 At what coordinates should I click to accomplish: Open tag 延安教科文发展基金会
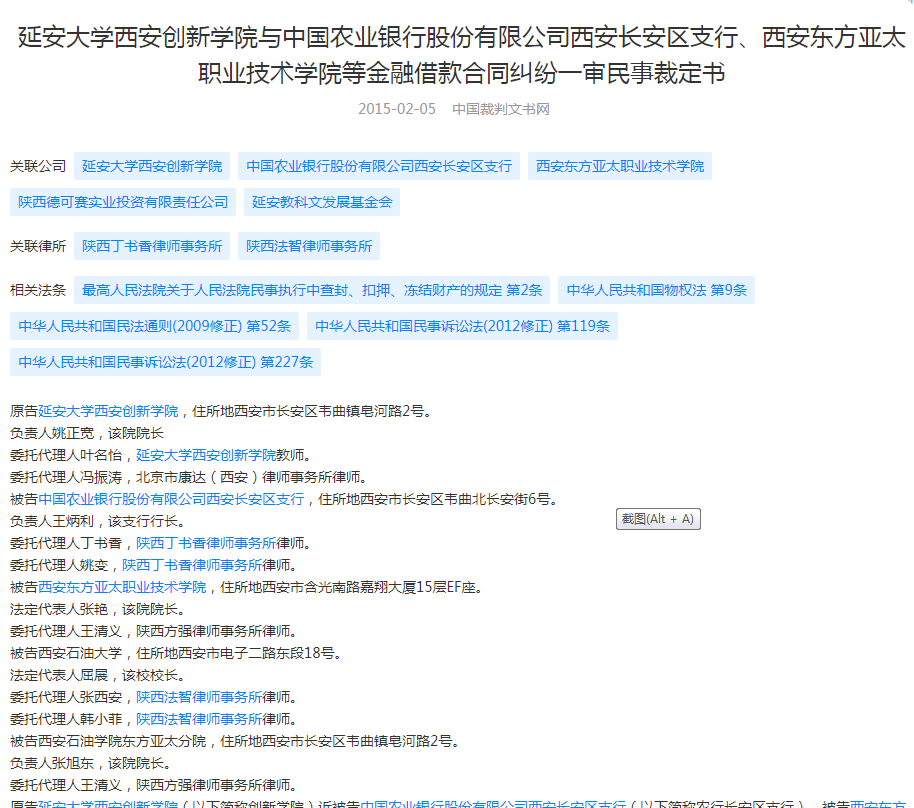coord(322,202)
